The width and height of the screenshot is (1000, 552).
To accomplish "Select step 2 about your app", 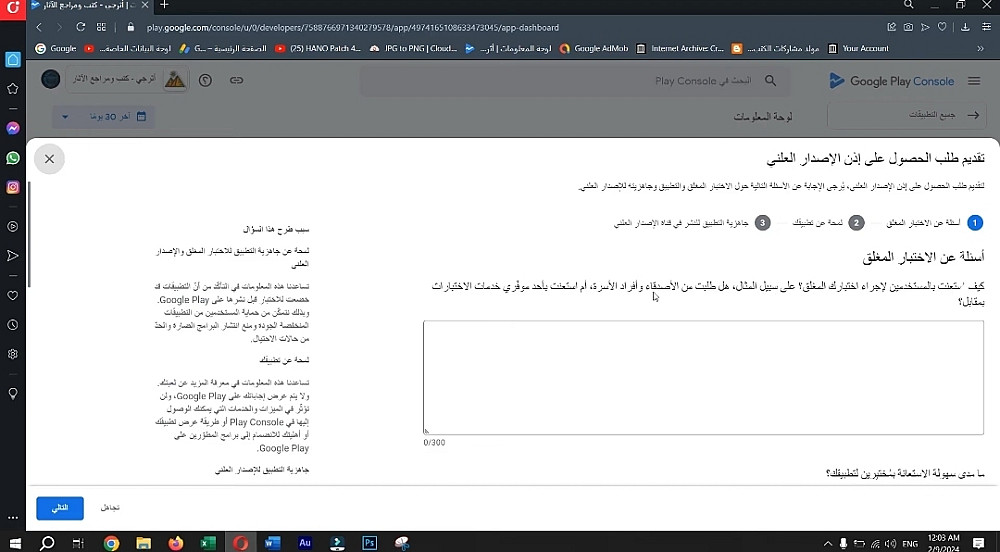I will [x=828, y=223].
